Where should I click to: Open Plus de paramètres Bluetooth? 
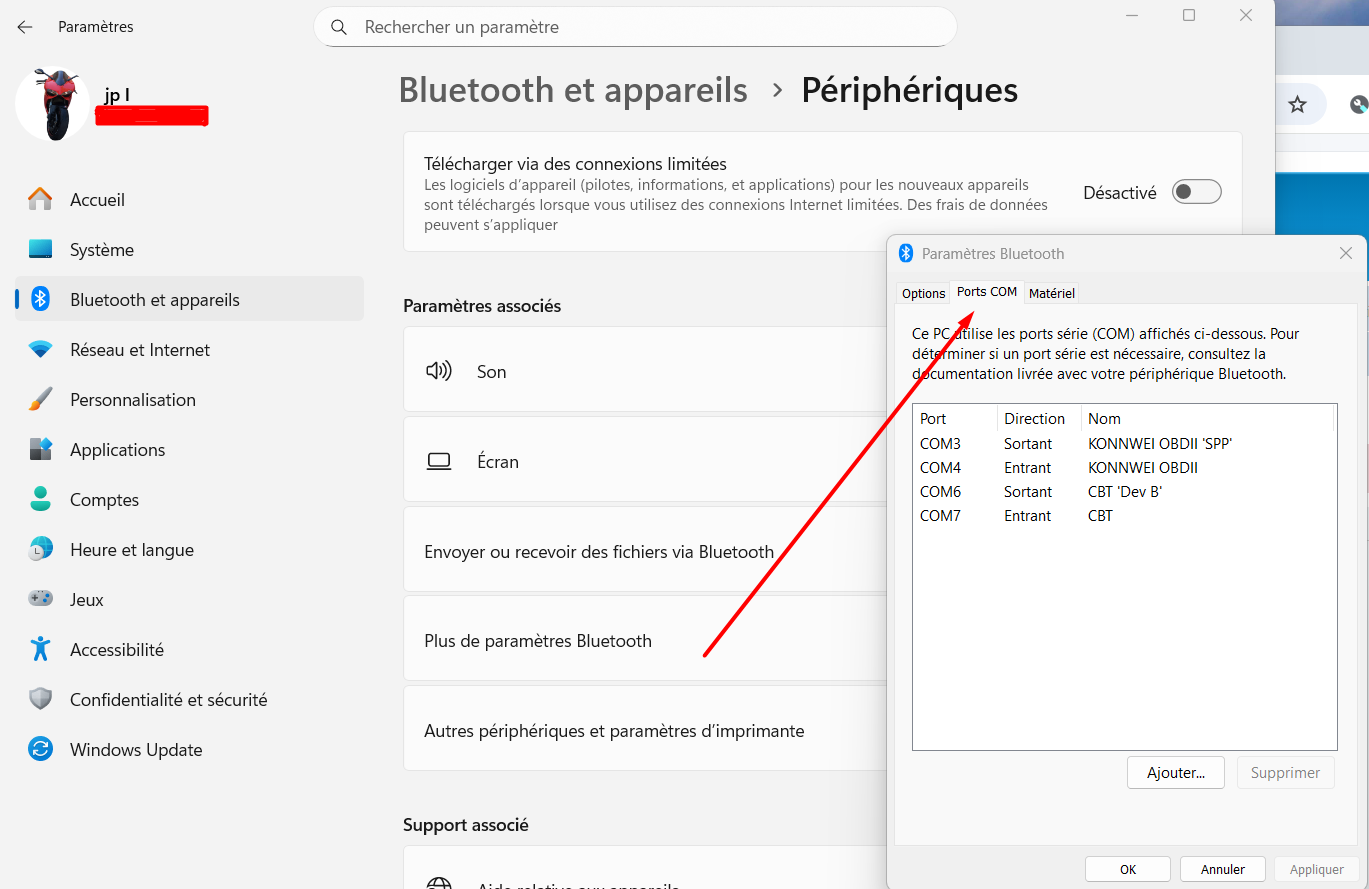pos(538,641)
